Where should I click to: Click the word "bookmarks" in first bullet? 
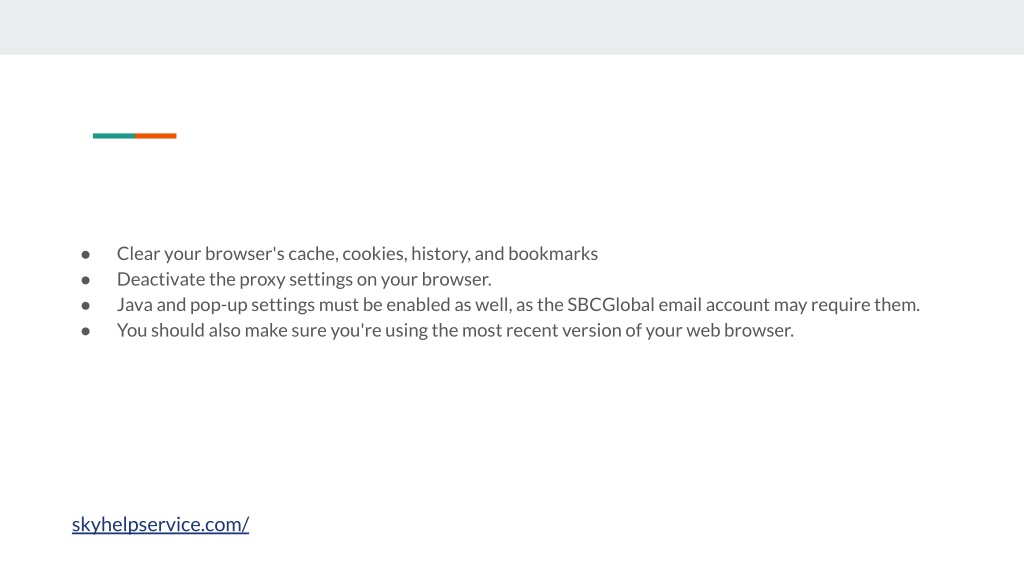(553, 253)
